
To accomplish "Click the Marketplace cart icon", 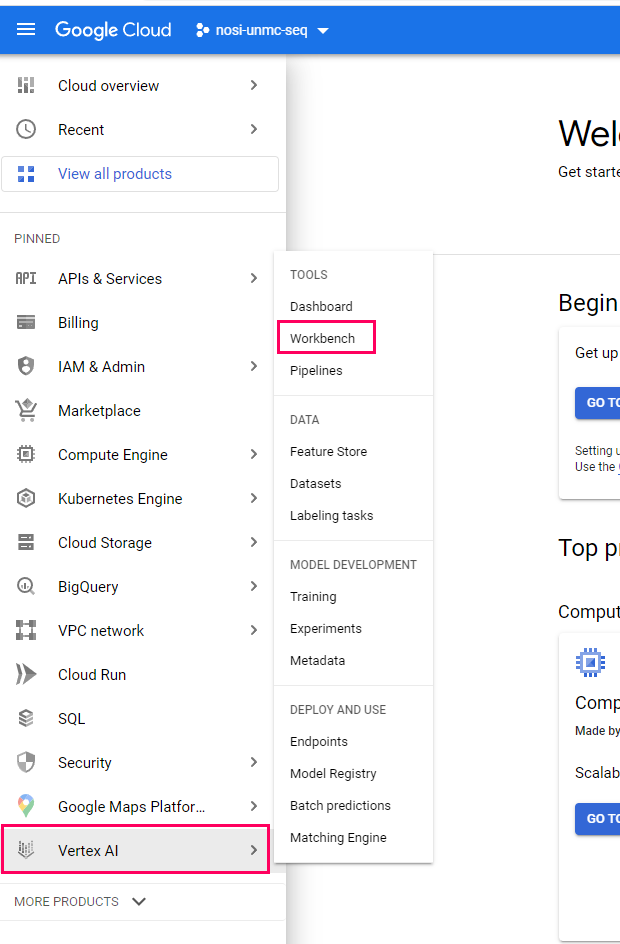I will tap(26, 410).
